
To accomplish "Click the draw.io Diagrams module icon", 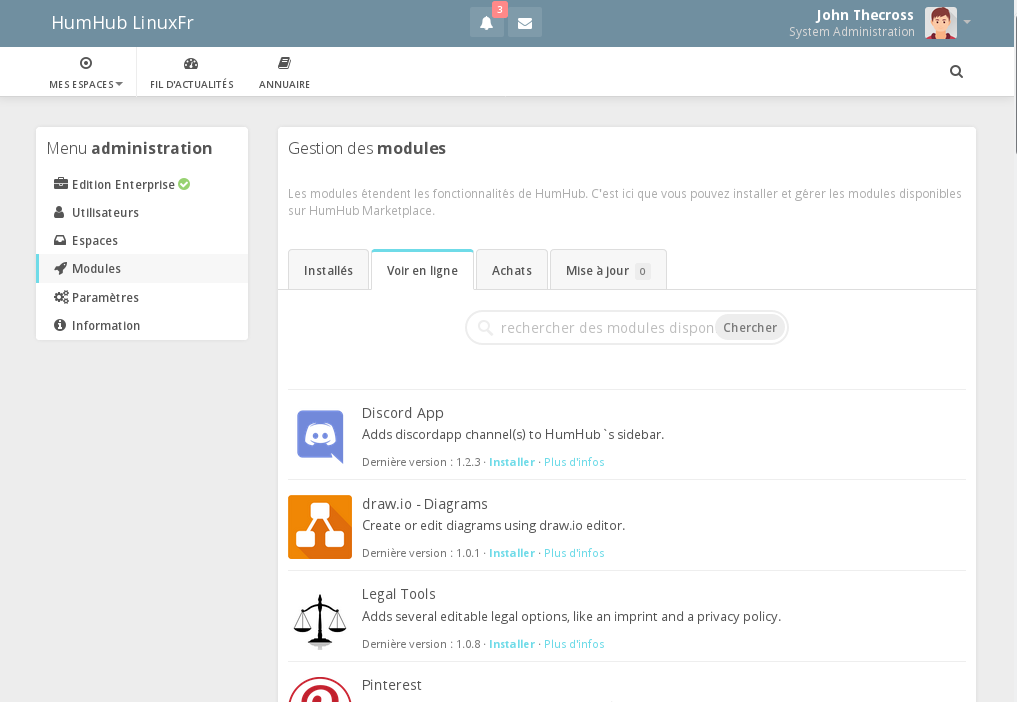I will click(320, 527).
